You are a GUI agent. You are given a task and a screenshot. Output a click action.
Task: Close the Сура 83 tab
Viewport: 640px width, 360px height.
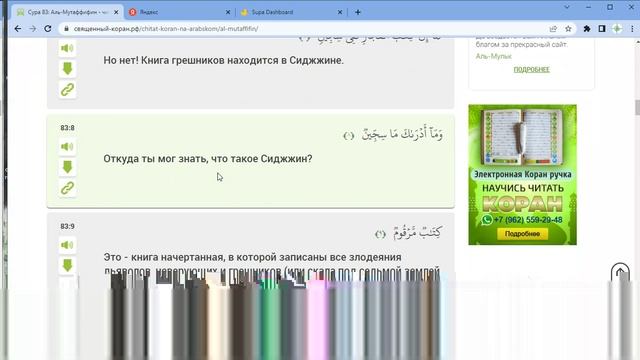(116, 12)
